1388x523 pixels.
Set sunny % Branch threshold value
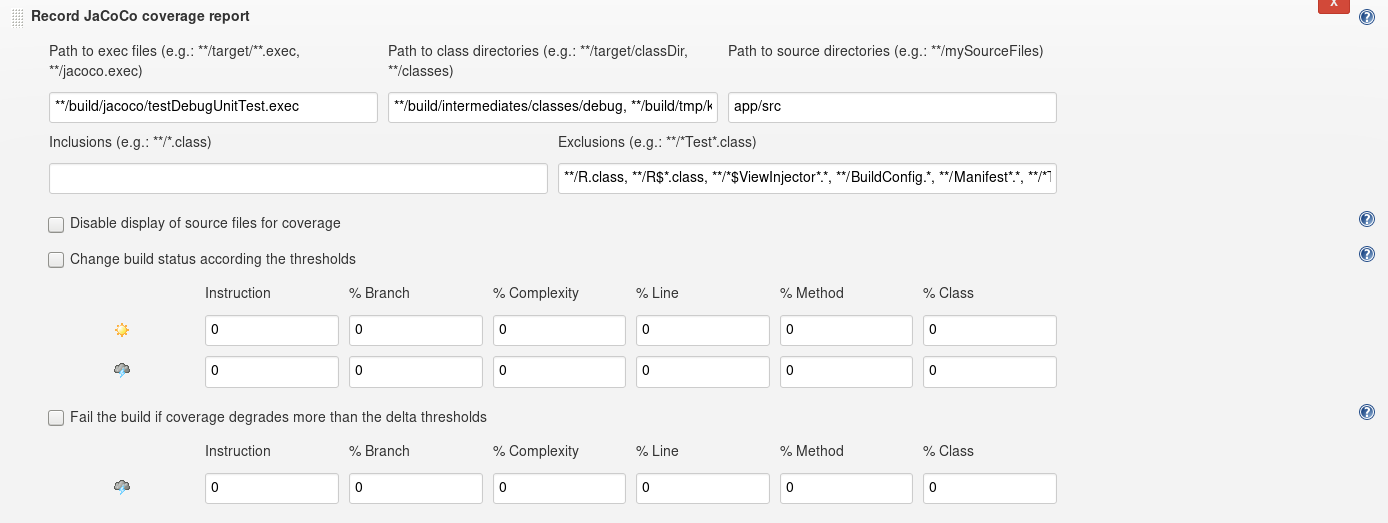coord(416,330)
